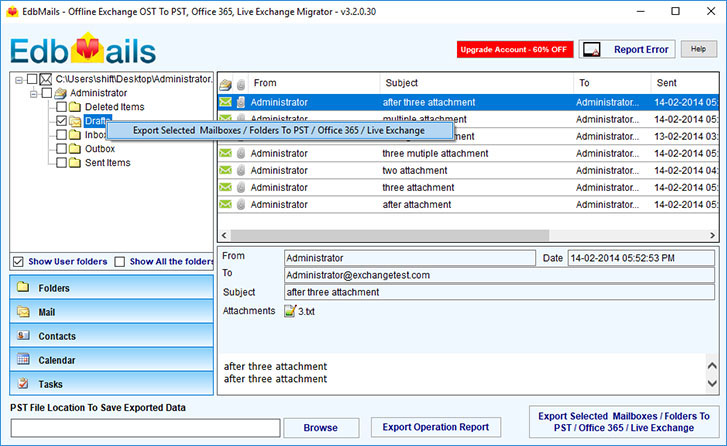This screenshot has height=446, width=727.
Task: Click envelope icon of 'two attachment' row
Action: 225,170
